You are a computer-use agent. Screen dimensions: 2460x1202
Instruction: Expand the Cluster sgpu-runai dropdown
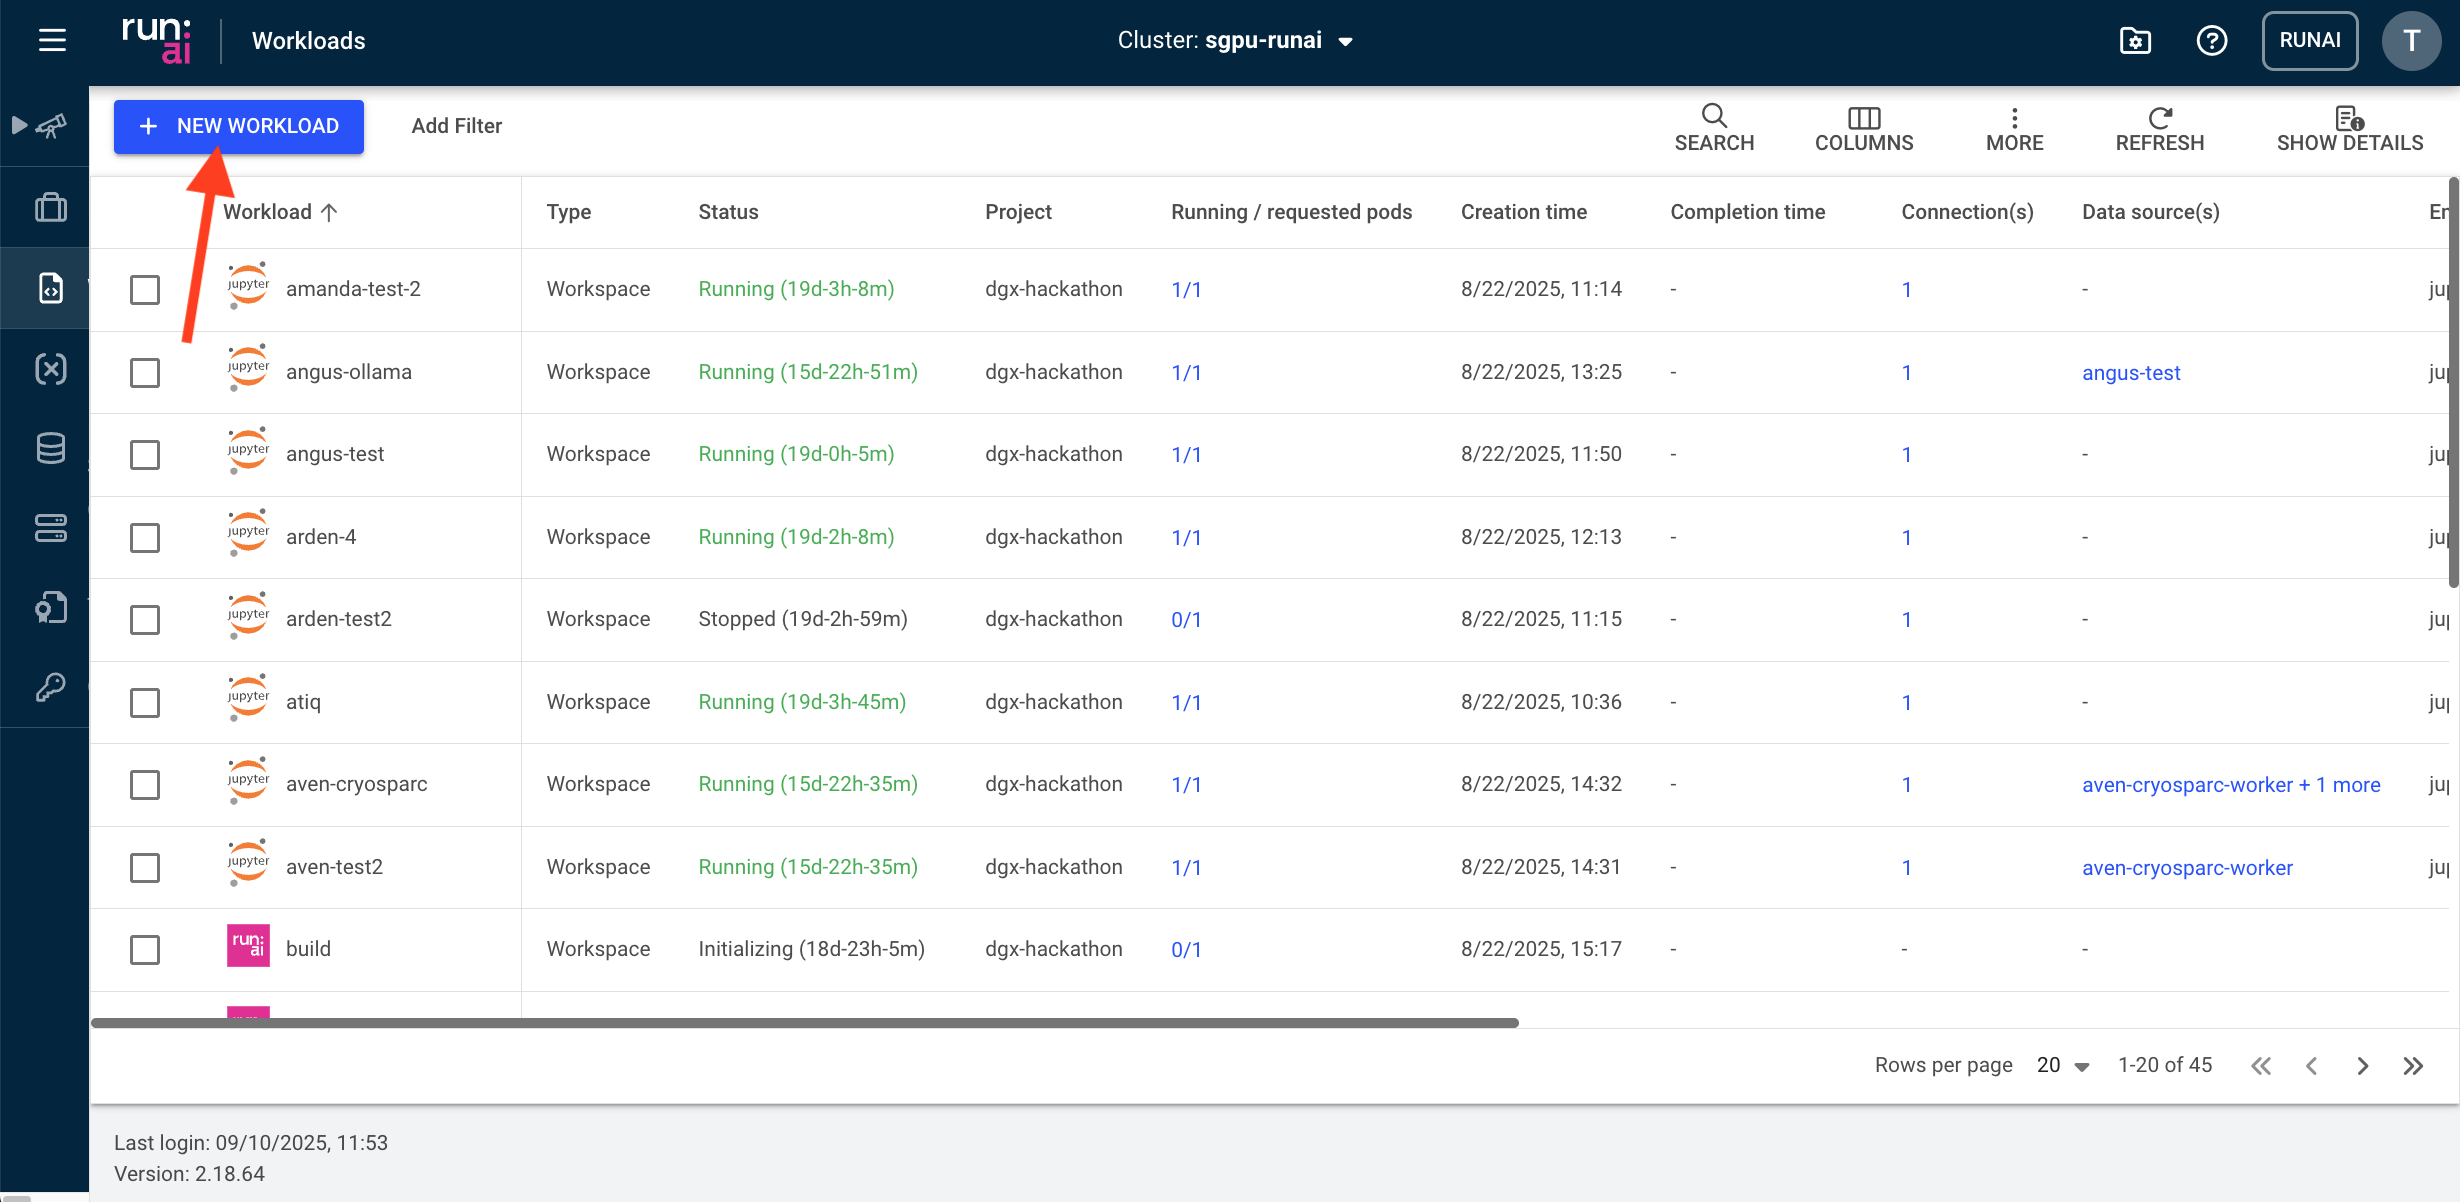[x=1345, y=41]
